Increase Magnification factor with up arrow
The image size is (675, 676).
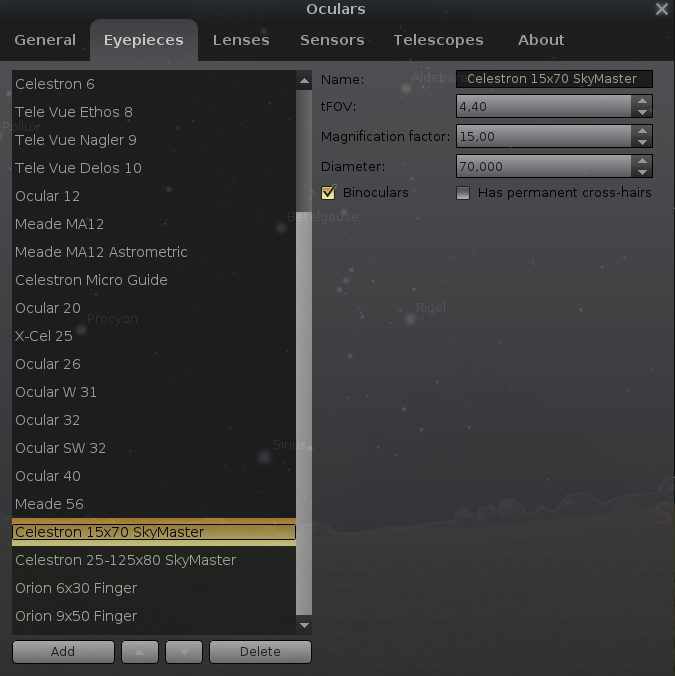642,131
